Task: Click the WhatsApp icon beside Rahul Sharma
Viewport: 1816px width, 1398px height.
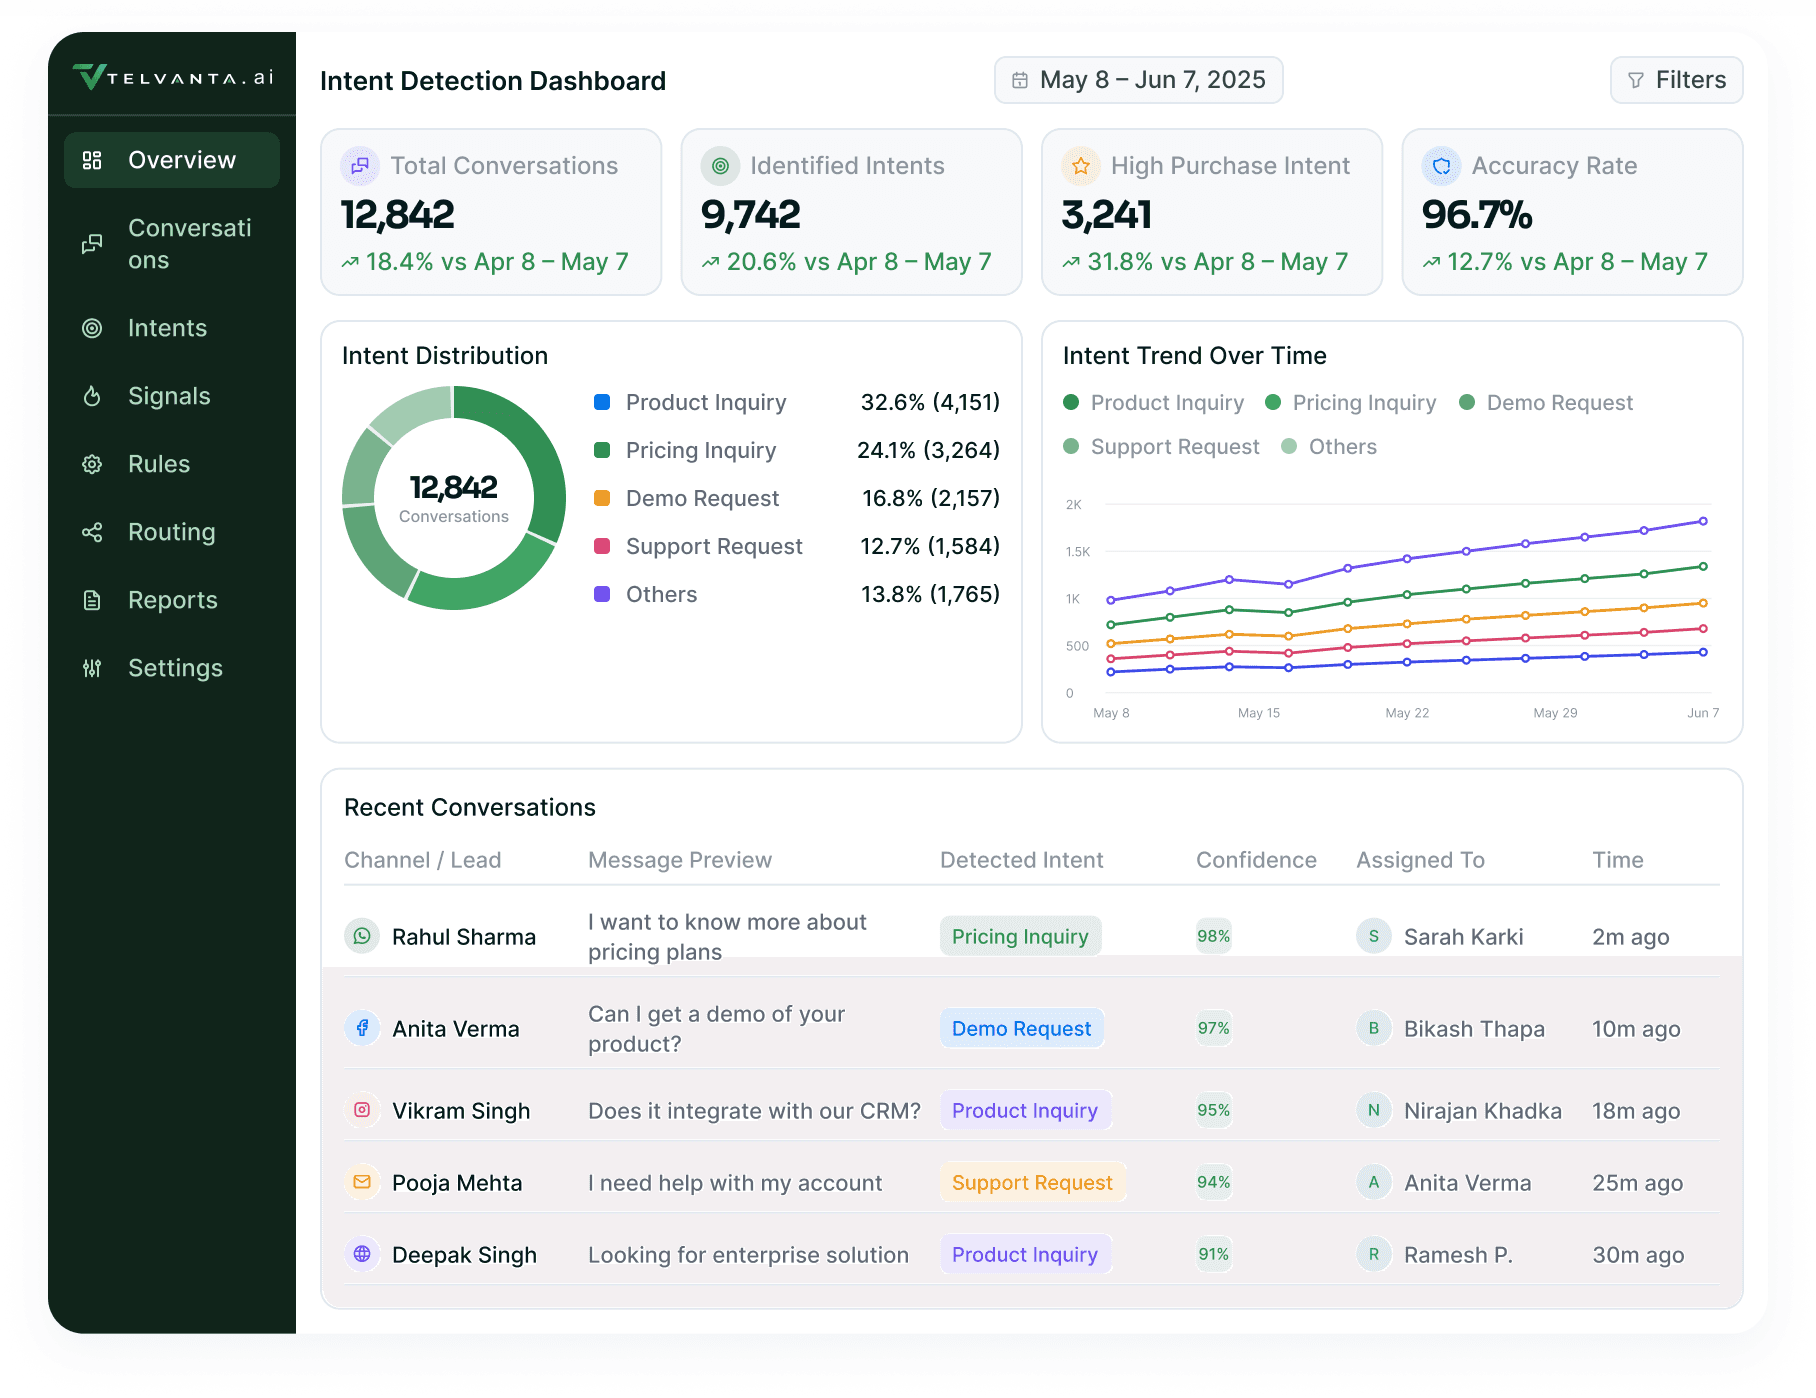Action: (x=362, y=936)
